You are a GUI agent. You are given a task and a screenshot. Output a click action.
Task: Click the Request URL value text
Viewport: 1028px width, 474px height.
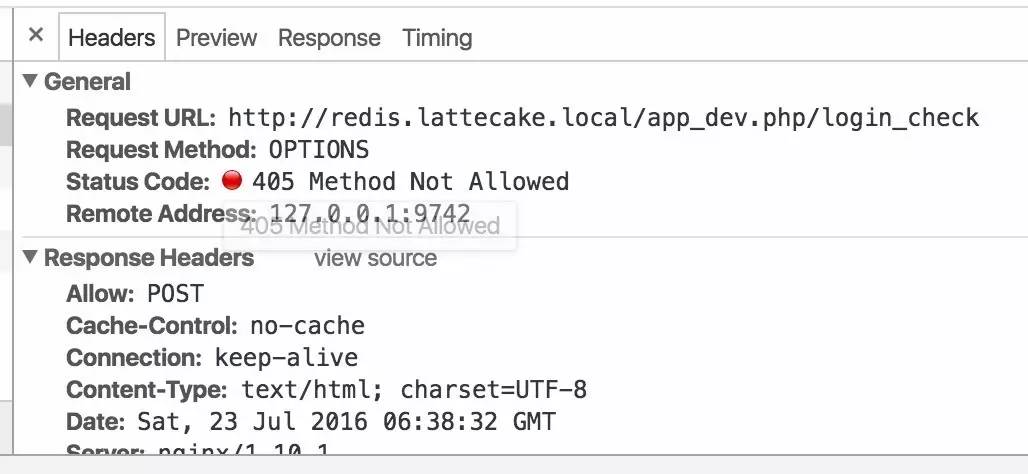point(604,118)
